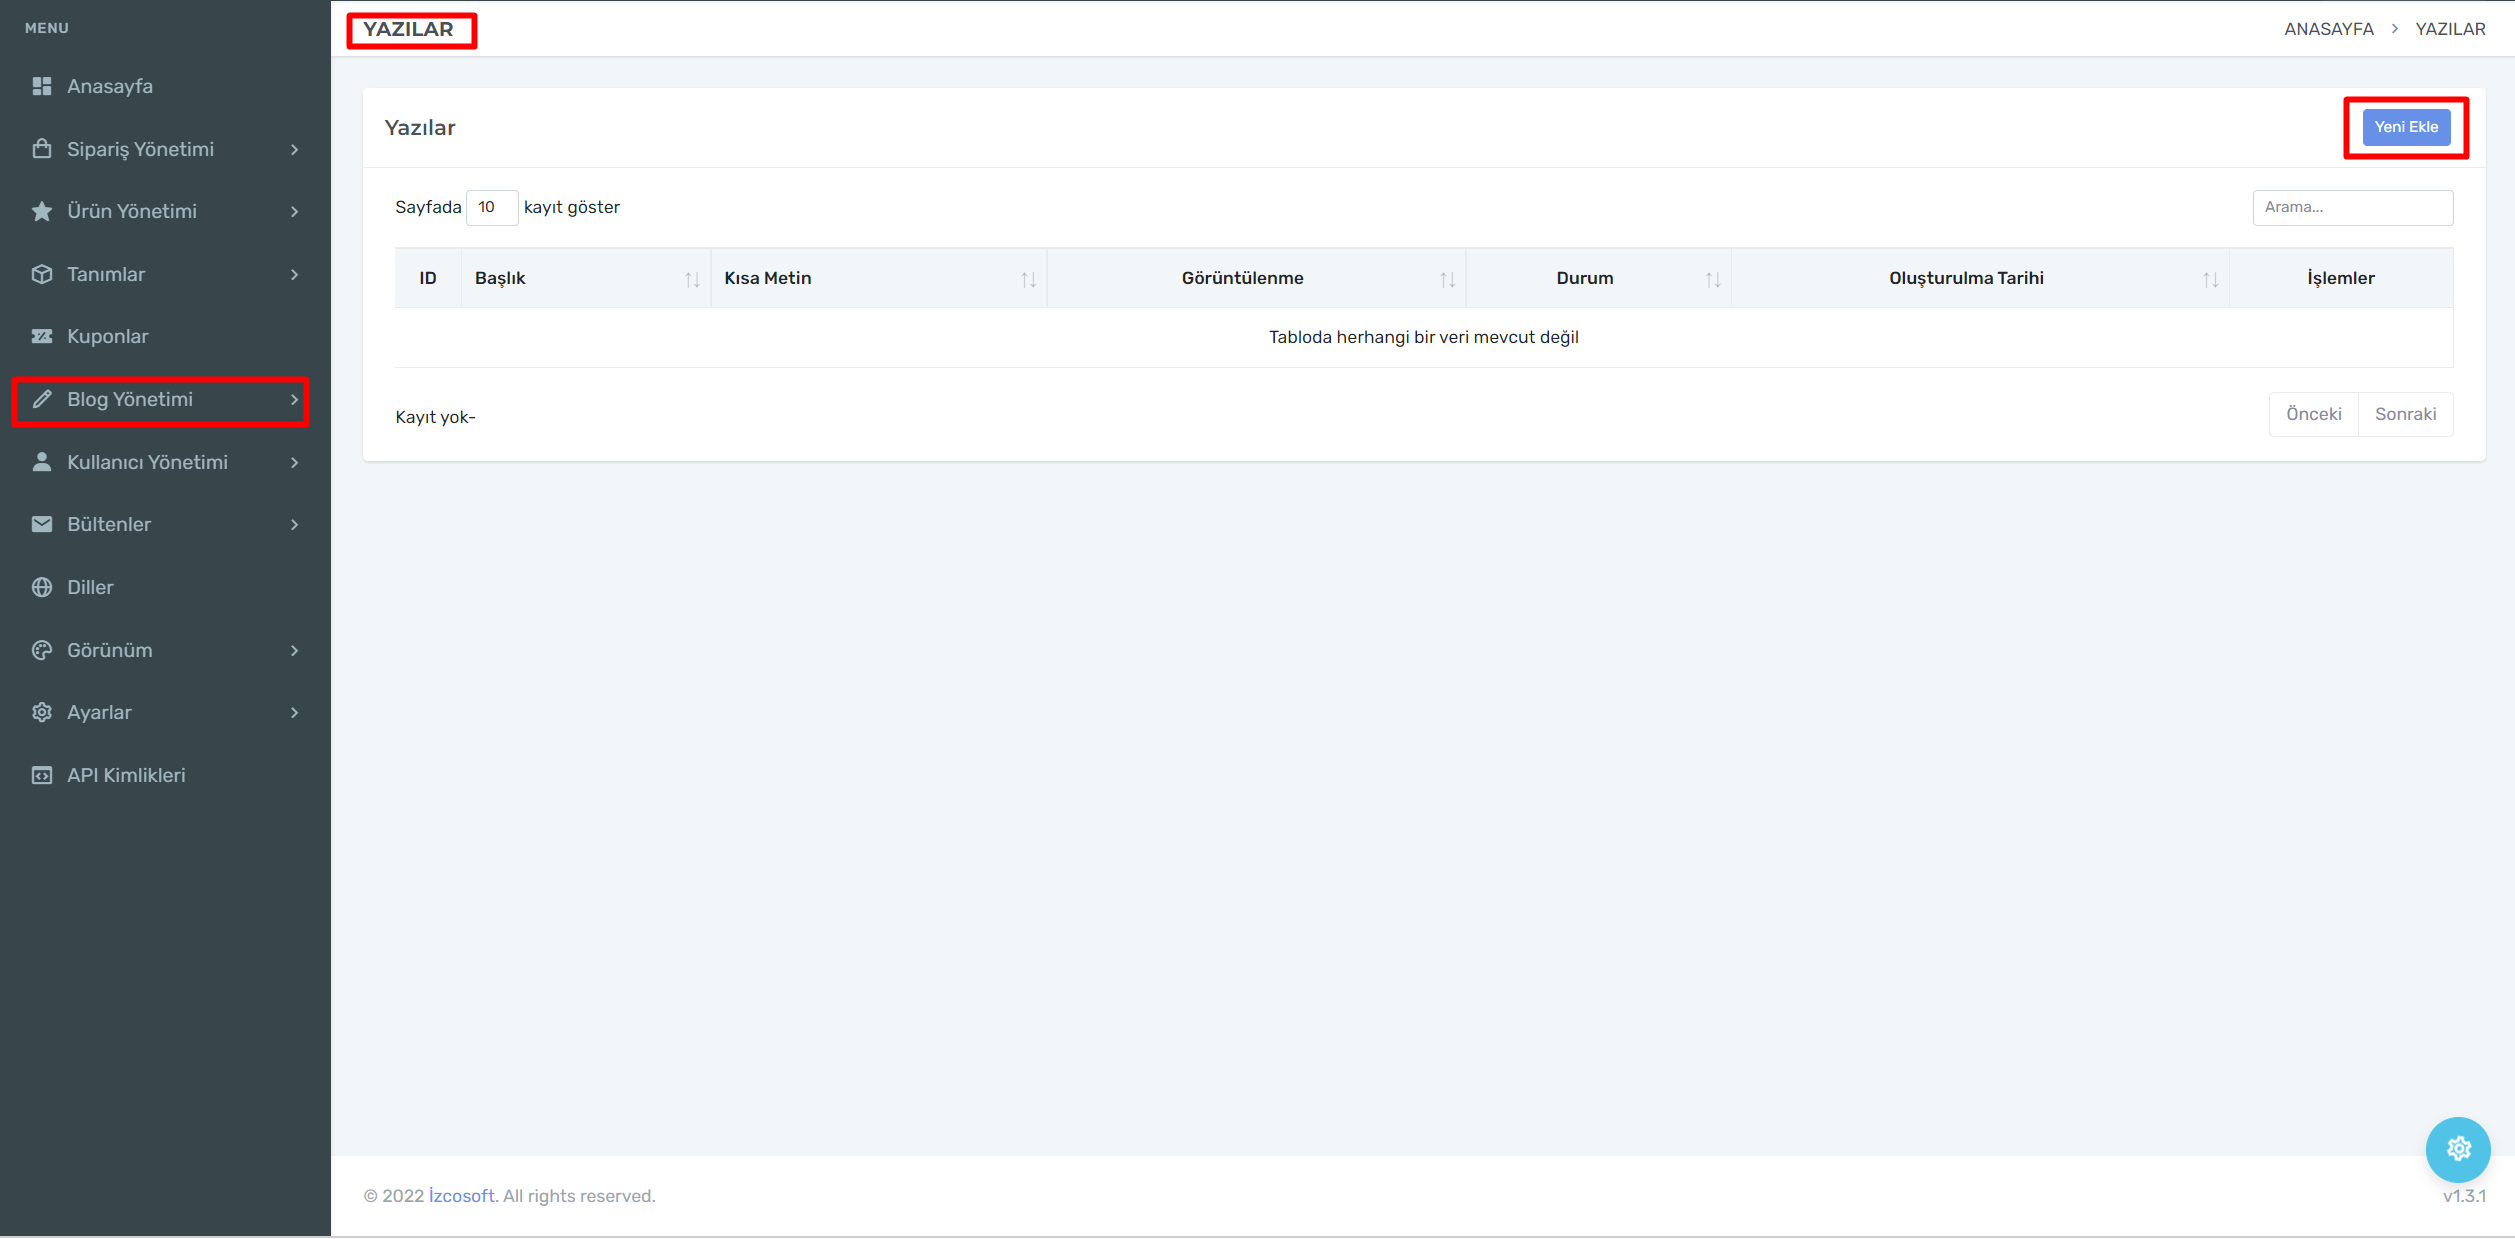Expand Sipariş Yönetimi submenu chevron
Image resolution: width=2515 pixels, height=1239 pixels.
(295, 149)
